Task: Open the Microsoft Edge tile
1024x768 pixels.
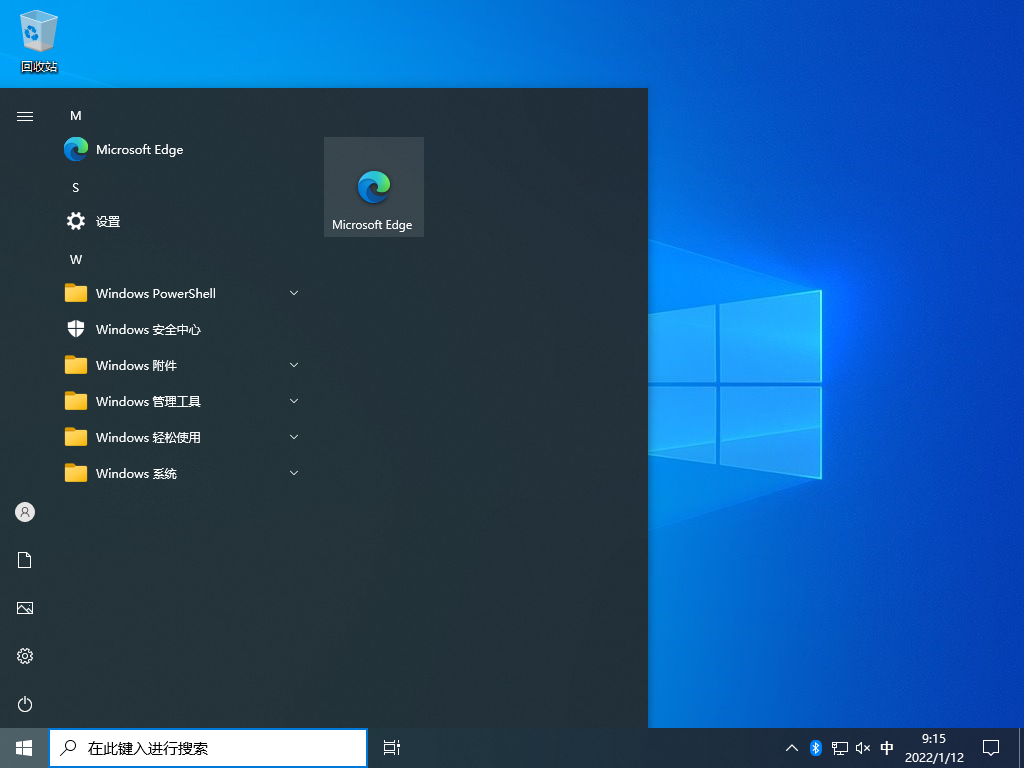Action: coord(373,186)
